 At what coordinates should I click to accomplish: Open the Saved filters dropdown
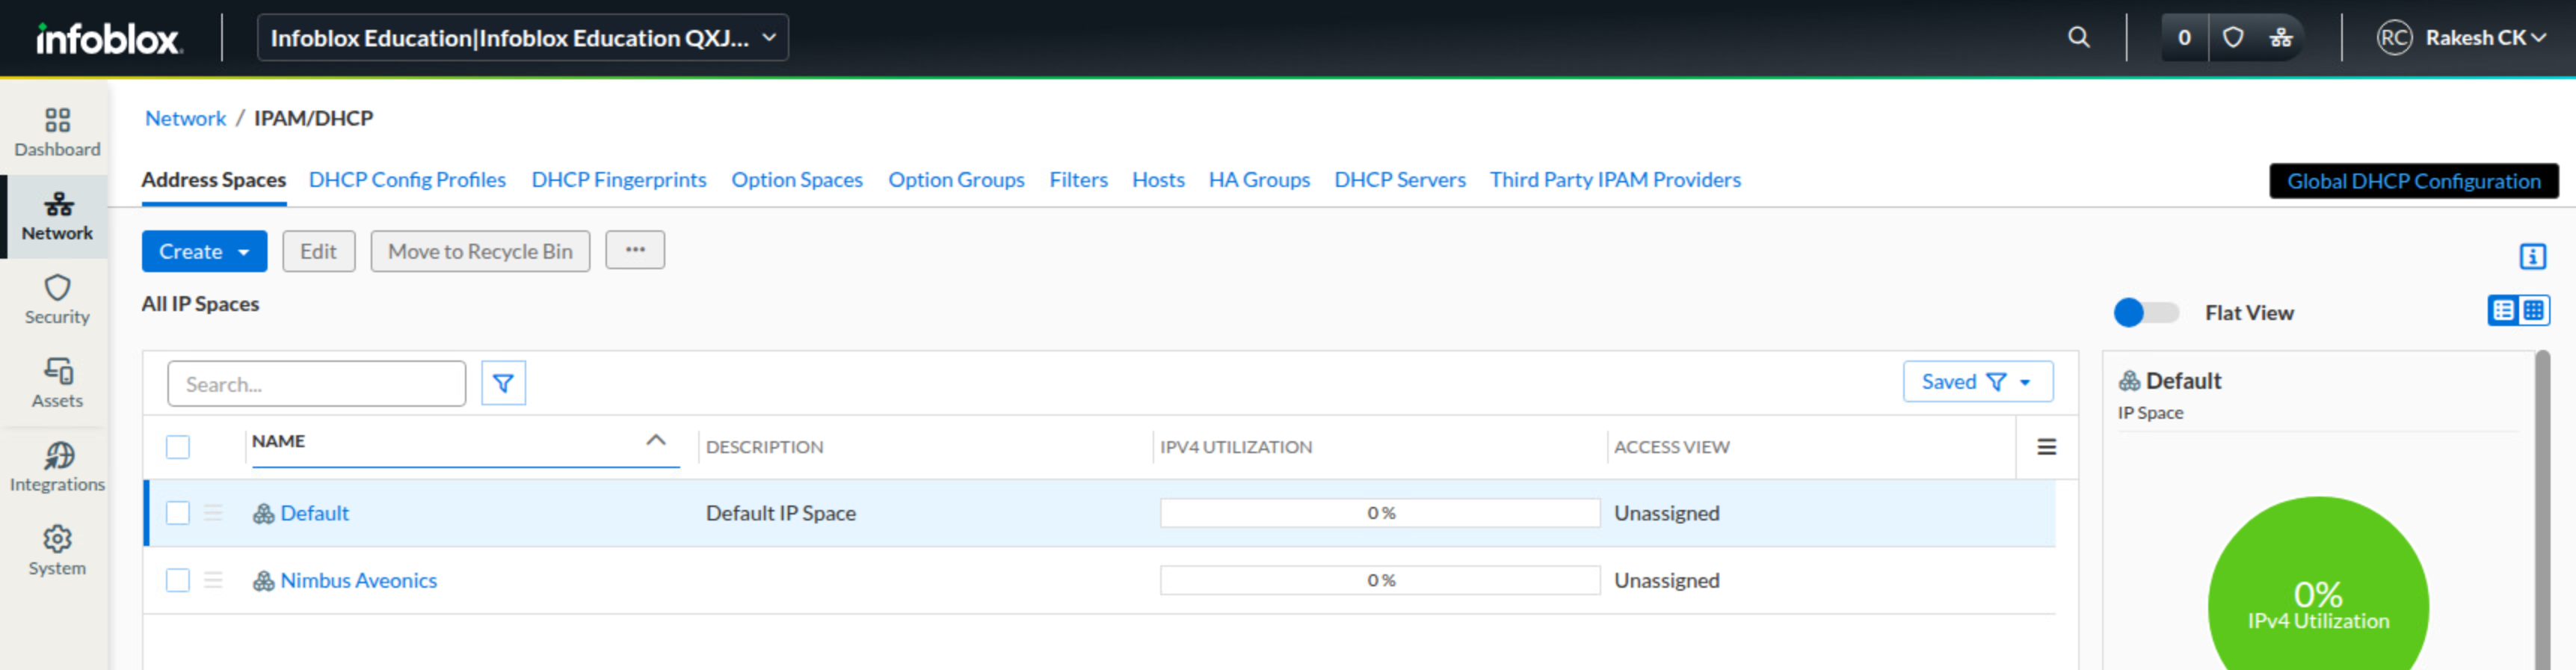click(1977, 382)
